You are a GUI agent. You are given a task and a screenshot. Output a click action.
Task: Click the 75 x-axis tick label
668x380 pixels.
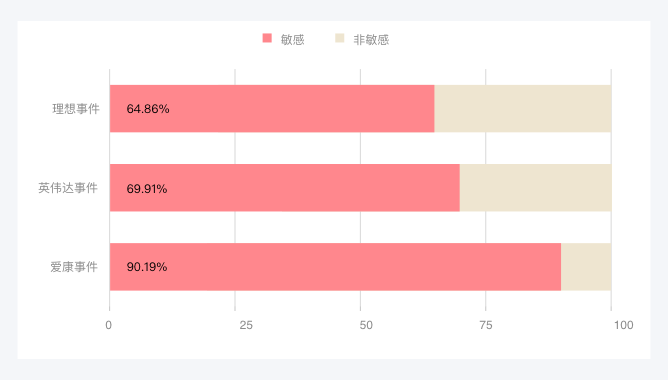click(486, 325)
